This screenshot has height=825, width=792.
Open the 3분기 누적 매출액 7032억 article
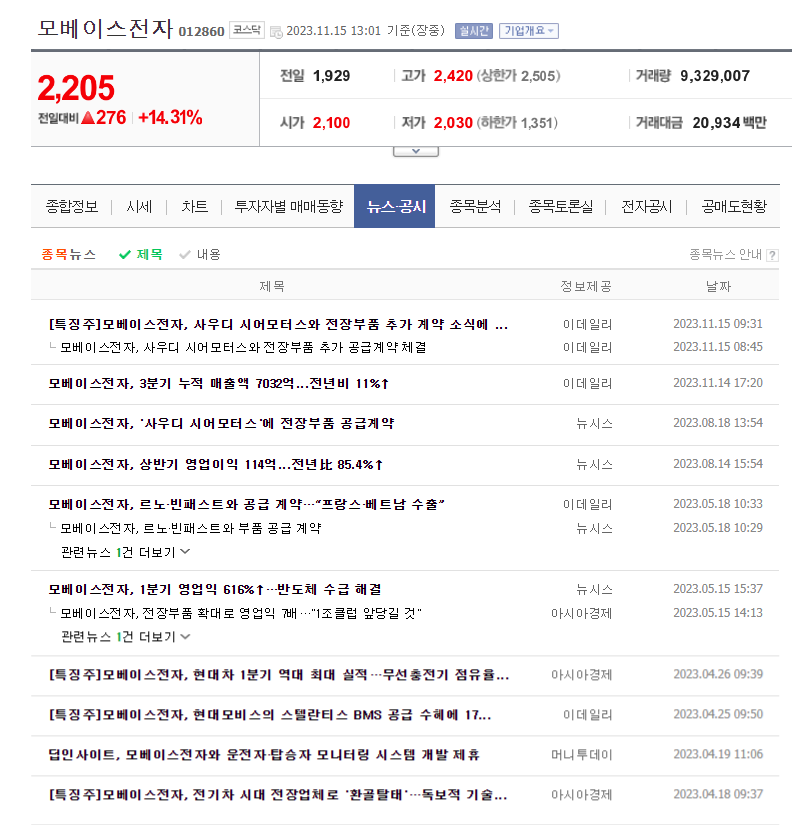[218, 384]
